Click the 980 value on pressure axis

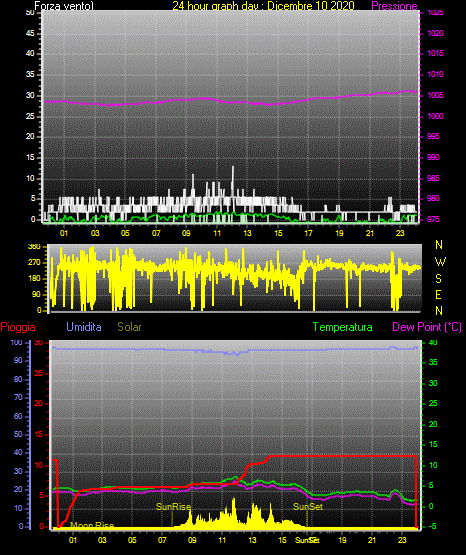pos(433,198)
